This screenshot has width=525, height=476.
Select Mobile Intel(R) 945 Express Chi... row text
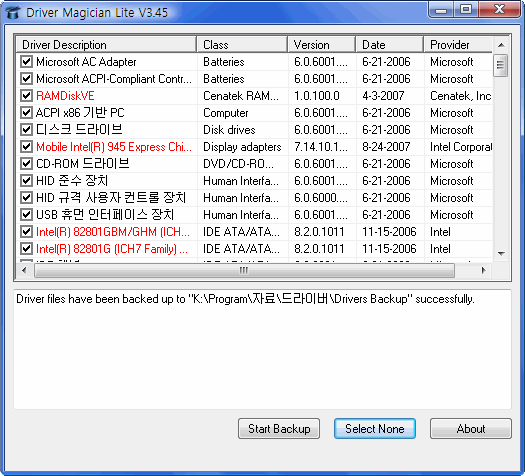pos(114,147)
